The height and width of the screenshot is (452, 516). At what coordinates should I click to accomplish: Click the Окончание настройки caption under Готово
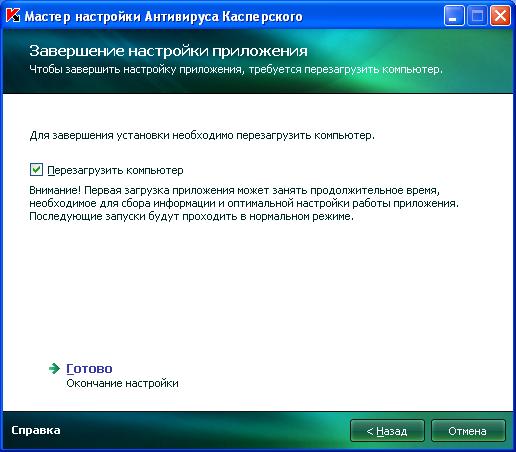pyautogui.click(x=122, y=383)
